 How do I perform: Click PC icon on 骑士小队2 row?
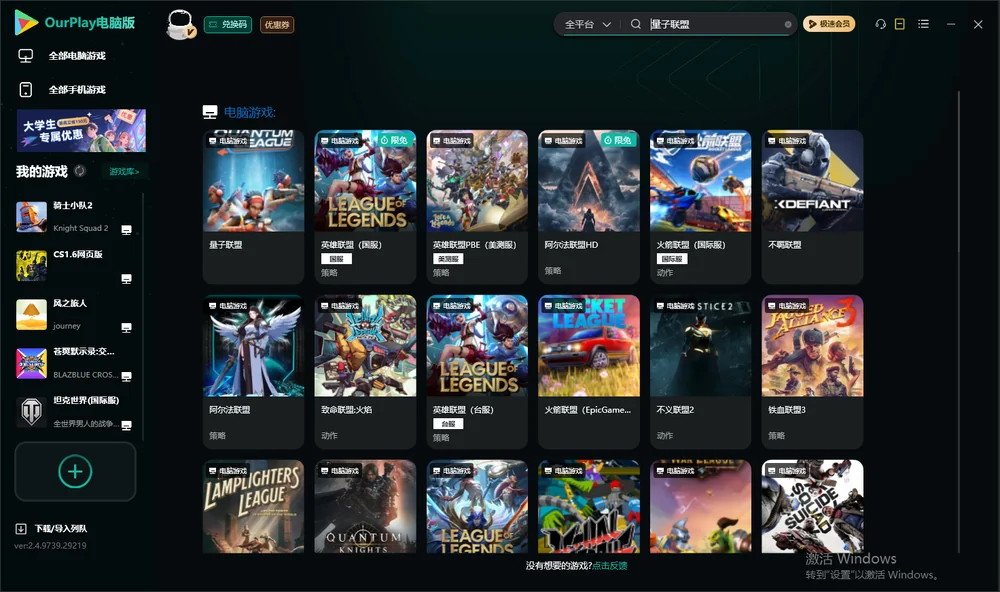point(126,230)
